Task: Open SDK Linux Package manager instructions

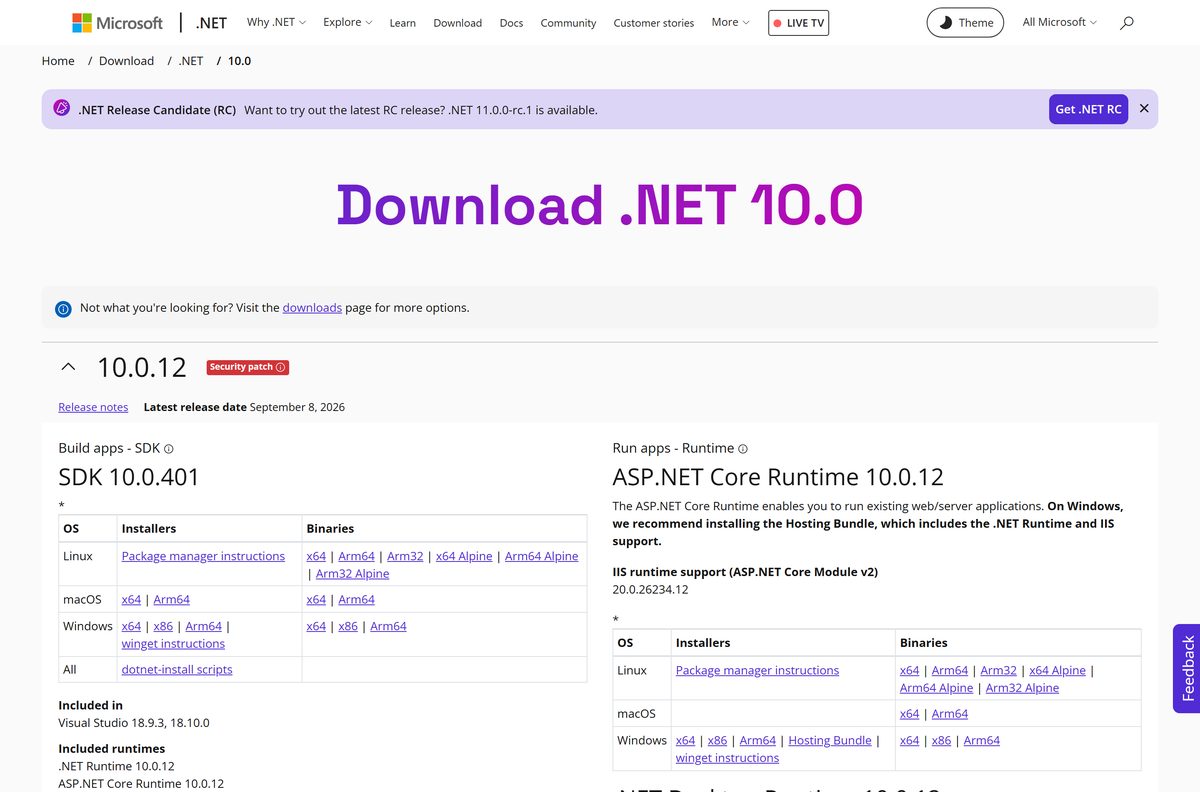Action: pyautogui.click(x=203, y=556)
